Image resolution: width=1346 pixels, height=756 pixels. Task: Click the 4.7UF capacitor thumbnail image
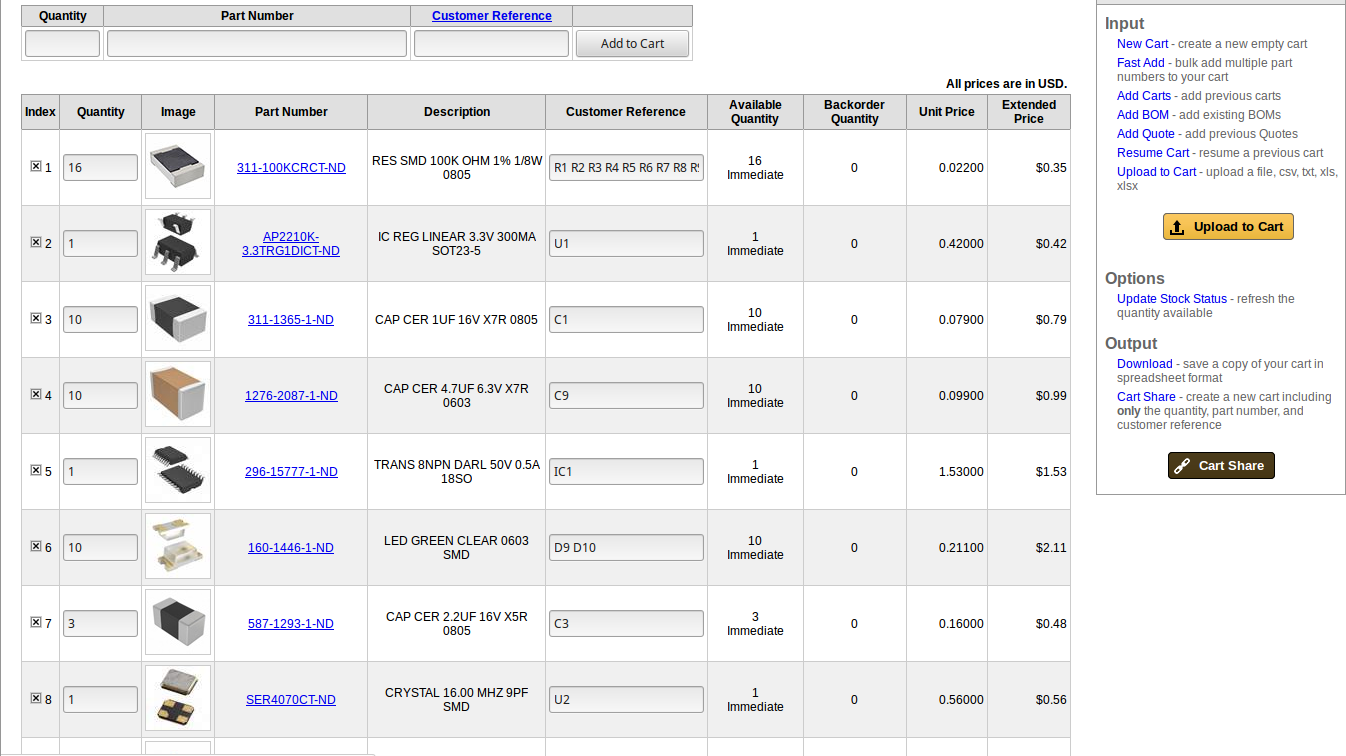[x=178, y=395]
